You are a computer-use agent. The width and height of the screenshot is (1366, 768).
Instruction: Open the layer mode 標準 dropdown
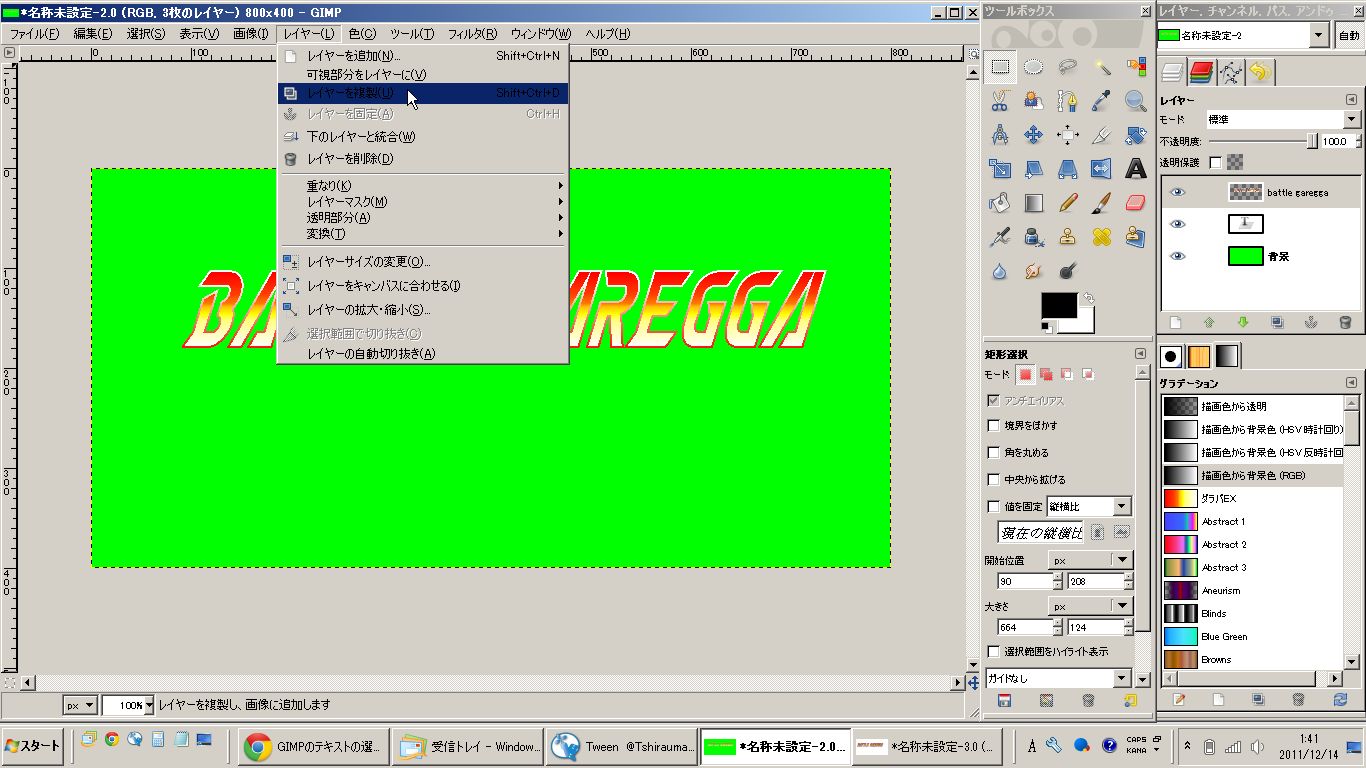pos(1283,119)
